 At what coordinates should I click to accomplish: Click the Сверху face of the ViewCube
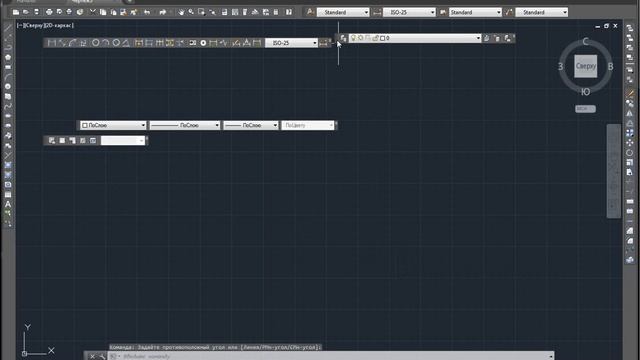586,66
